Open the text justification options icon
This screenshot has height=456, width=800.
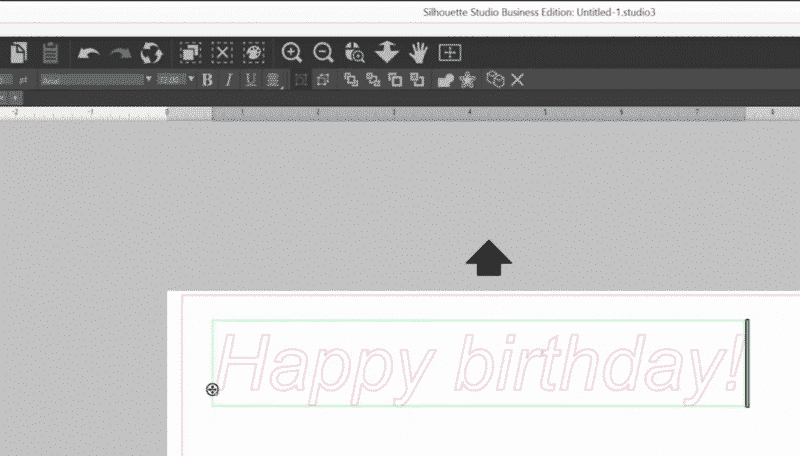coord(273,80)
